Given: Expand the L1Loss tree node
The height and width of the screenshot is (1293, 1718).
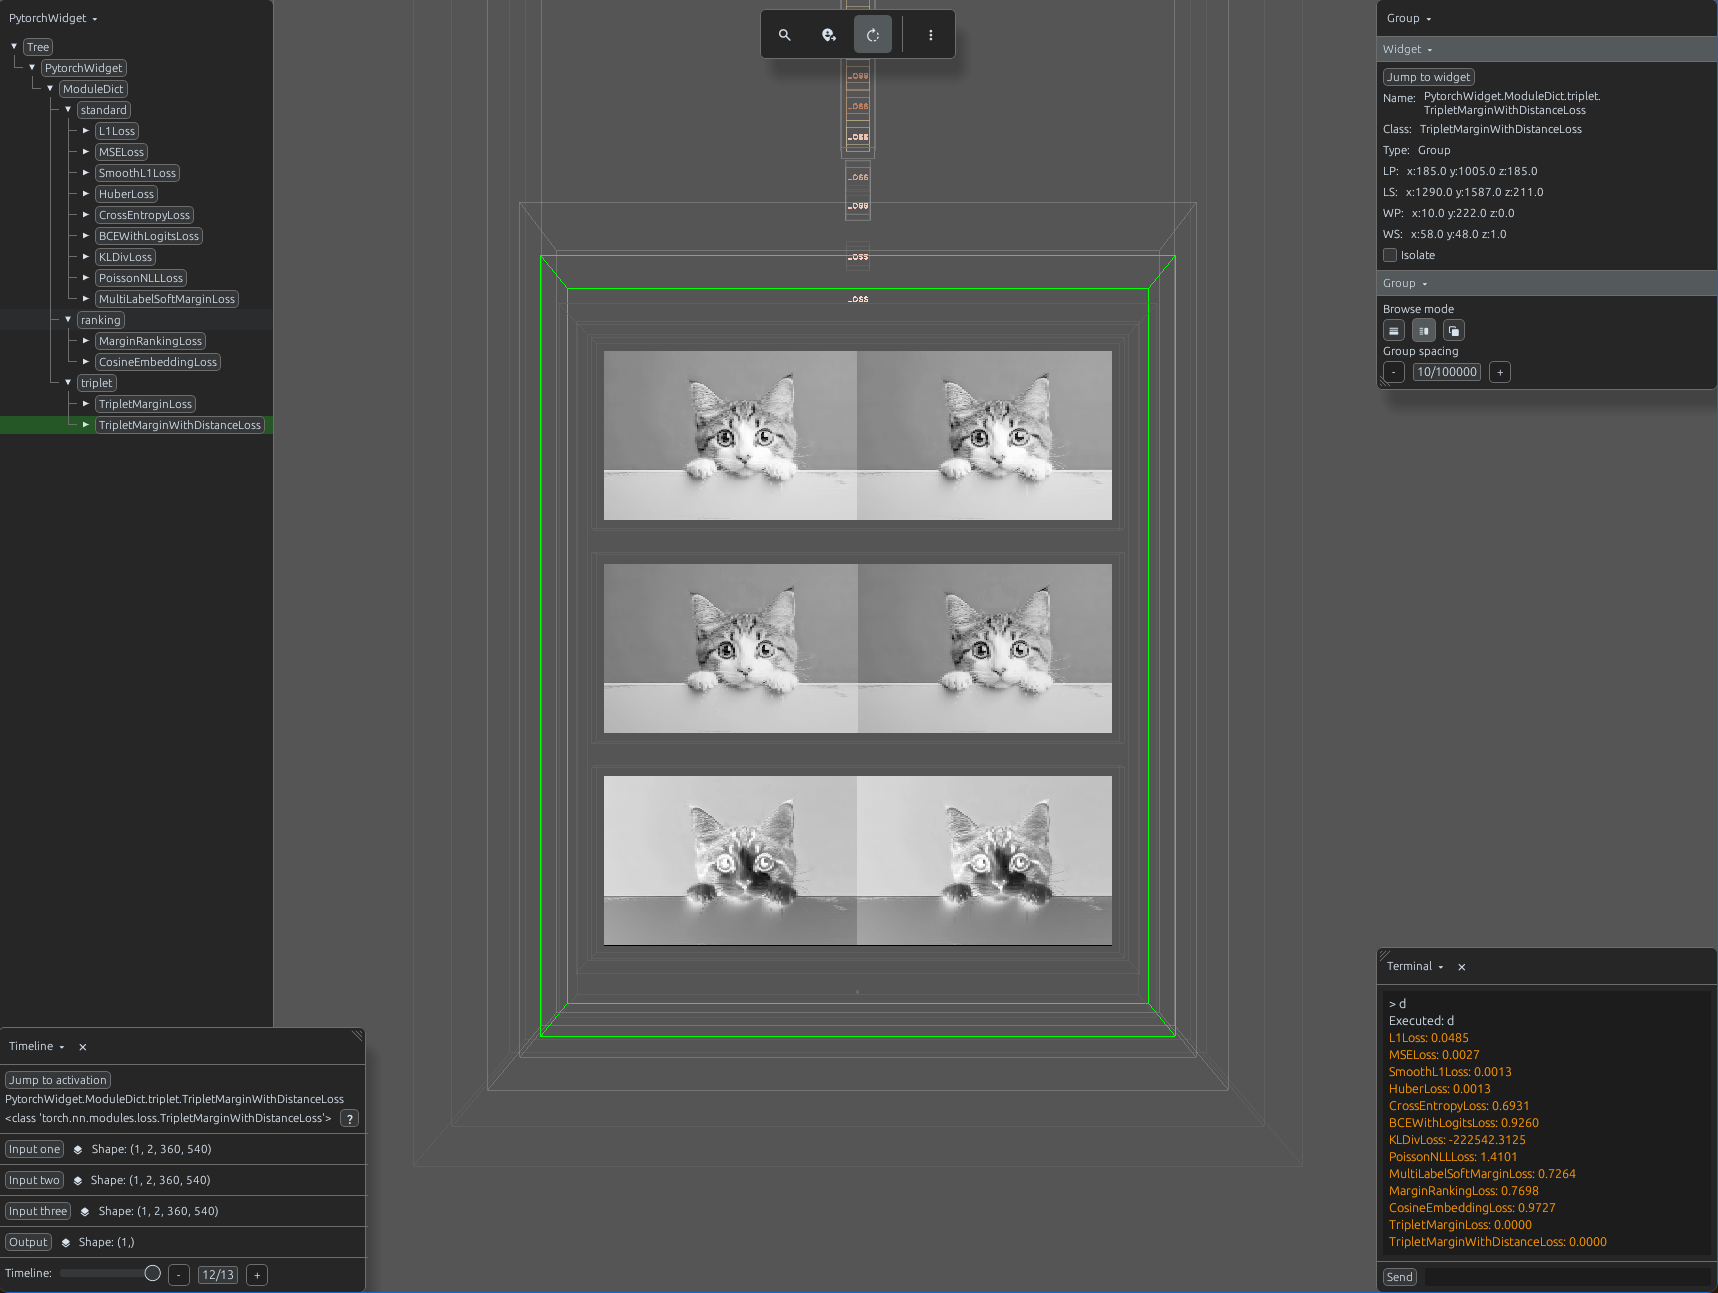Looking at the screenshot, I should click(x=86, y=131).
